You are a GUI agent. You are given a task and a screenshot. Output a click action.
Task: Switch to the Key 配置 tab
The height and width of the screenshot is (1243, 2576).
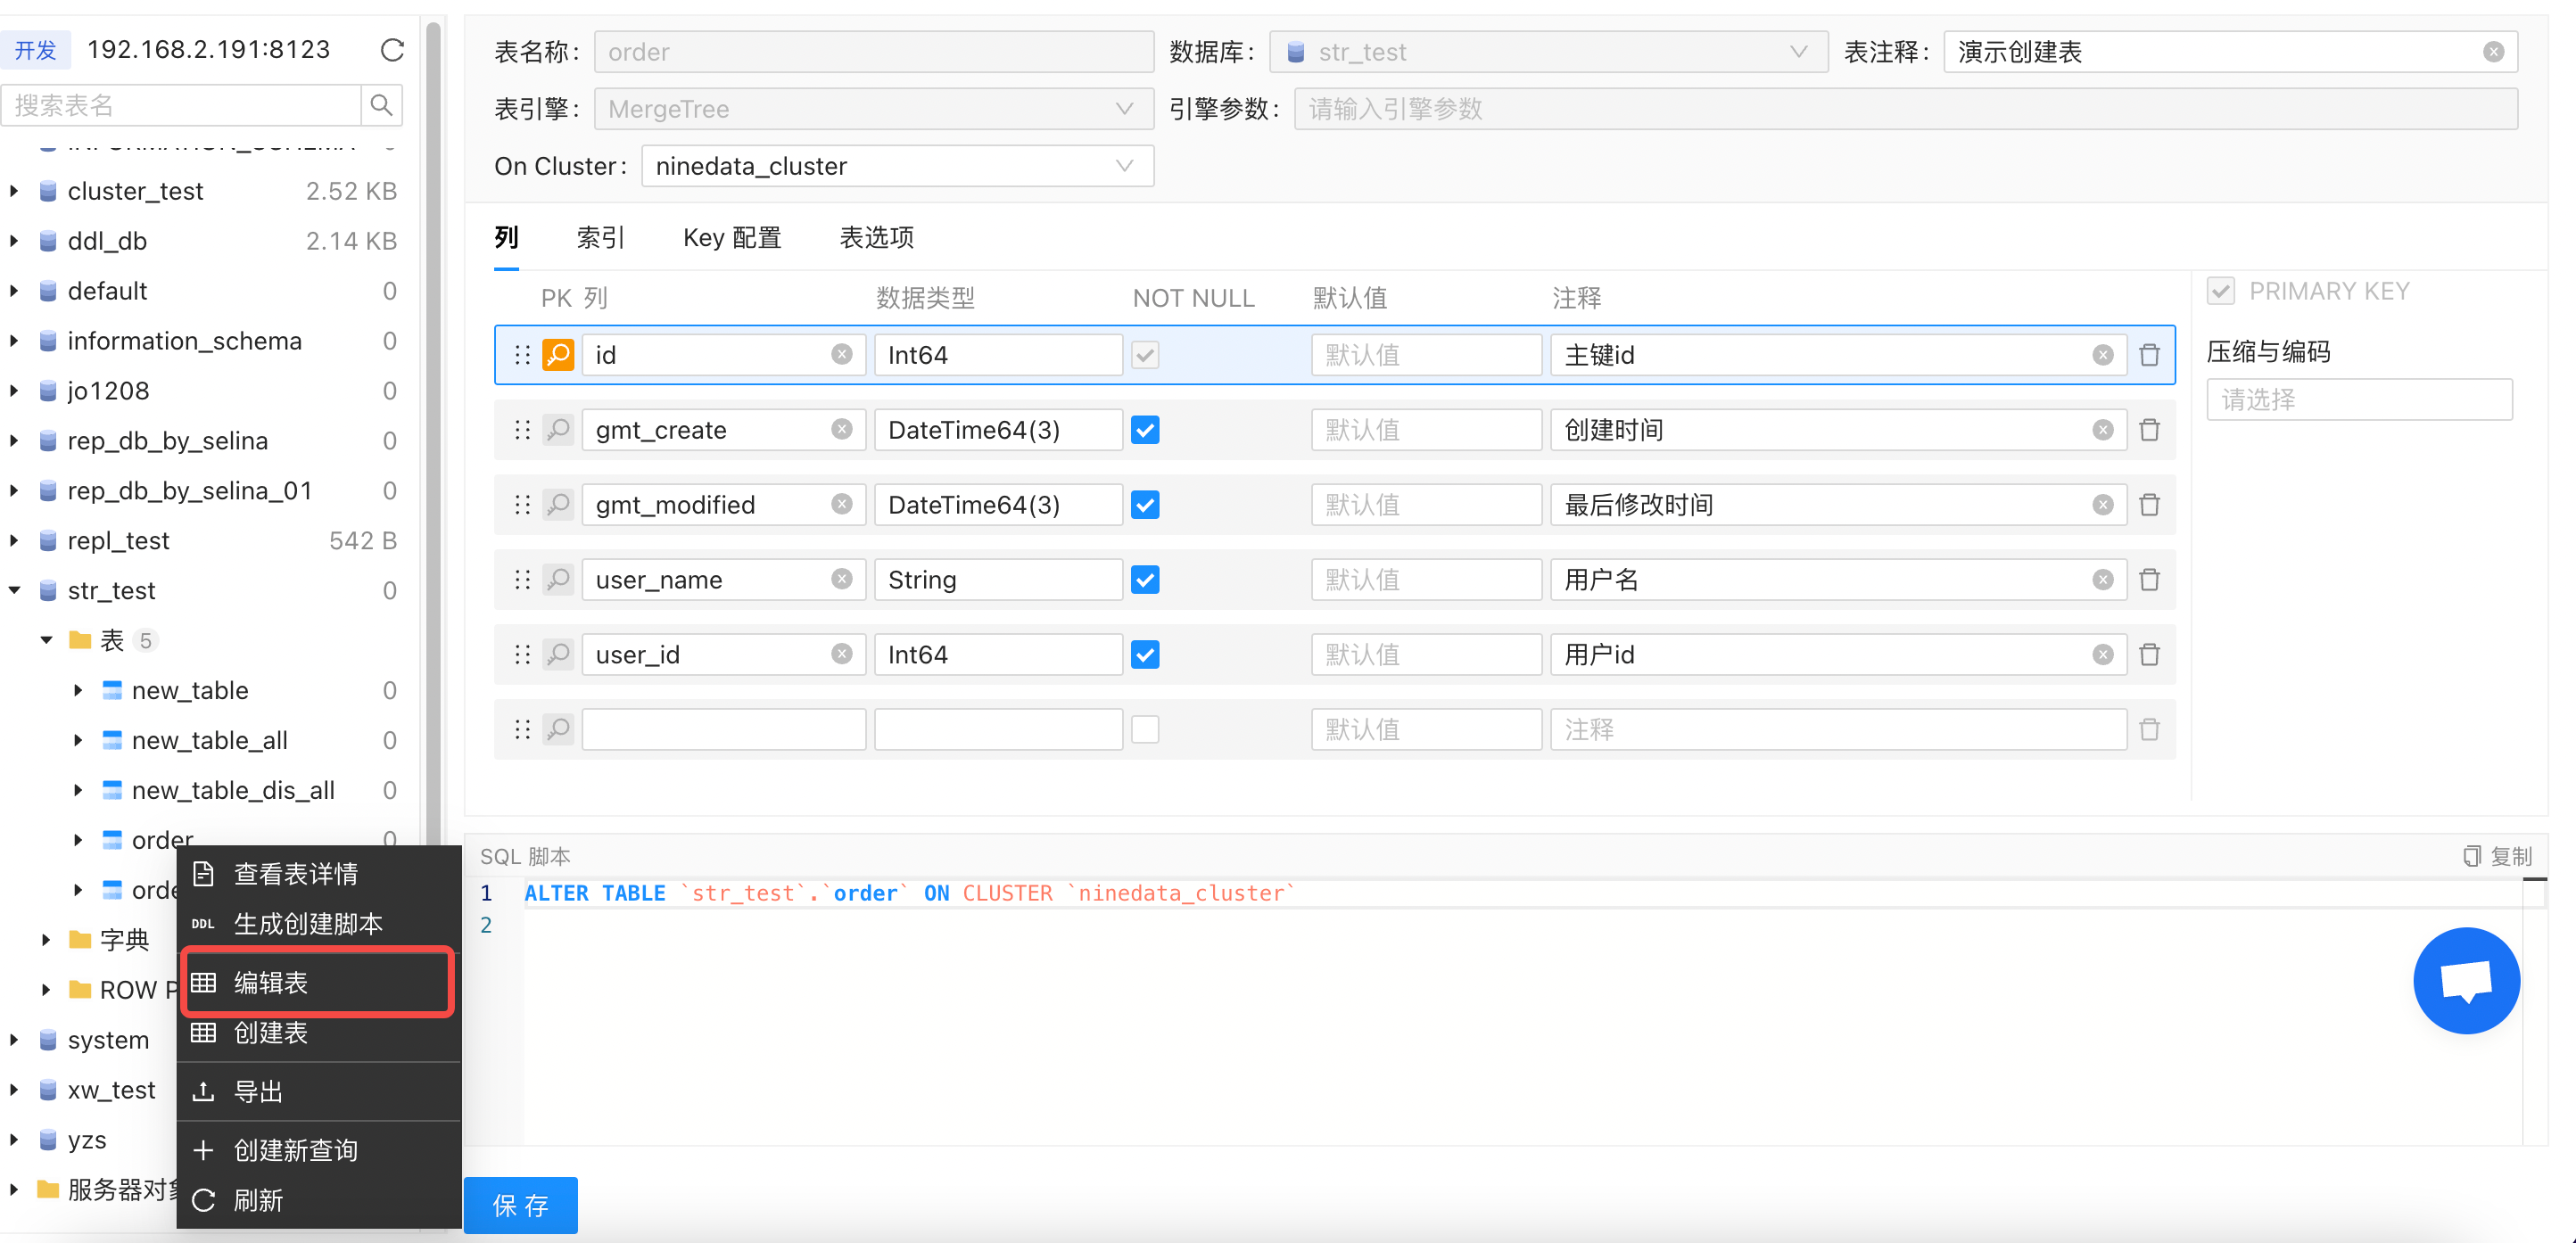(731, 238)
